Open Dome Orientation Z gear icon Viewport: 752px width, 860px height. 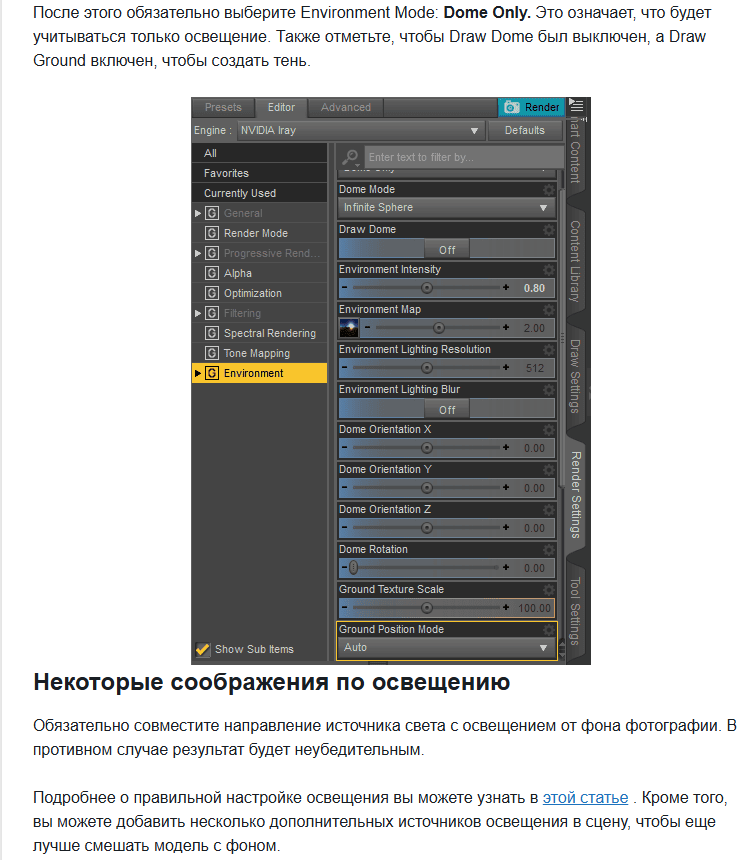click(x=549, y=510)
